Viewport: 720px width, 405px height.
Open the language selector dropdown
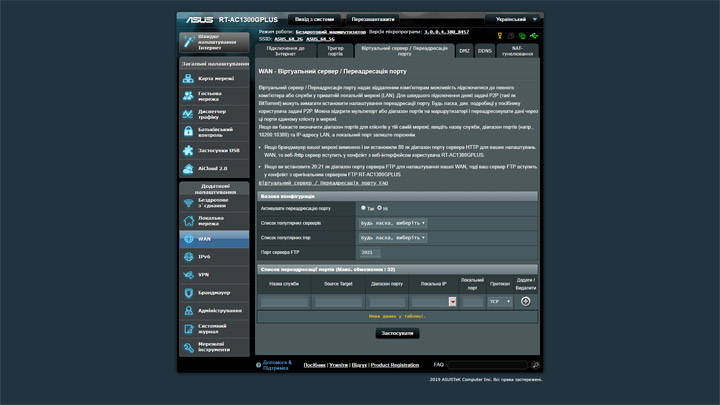(x=513, y=19)
